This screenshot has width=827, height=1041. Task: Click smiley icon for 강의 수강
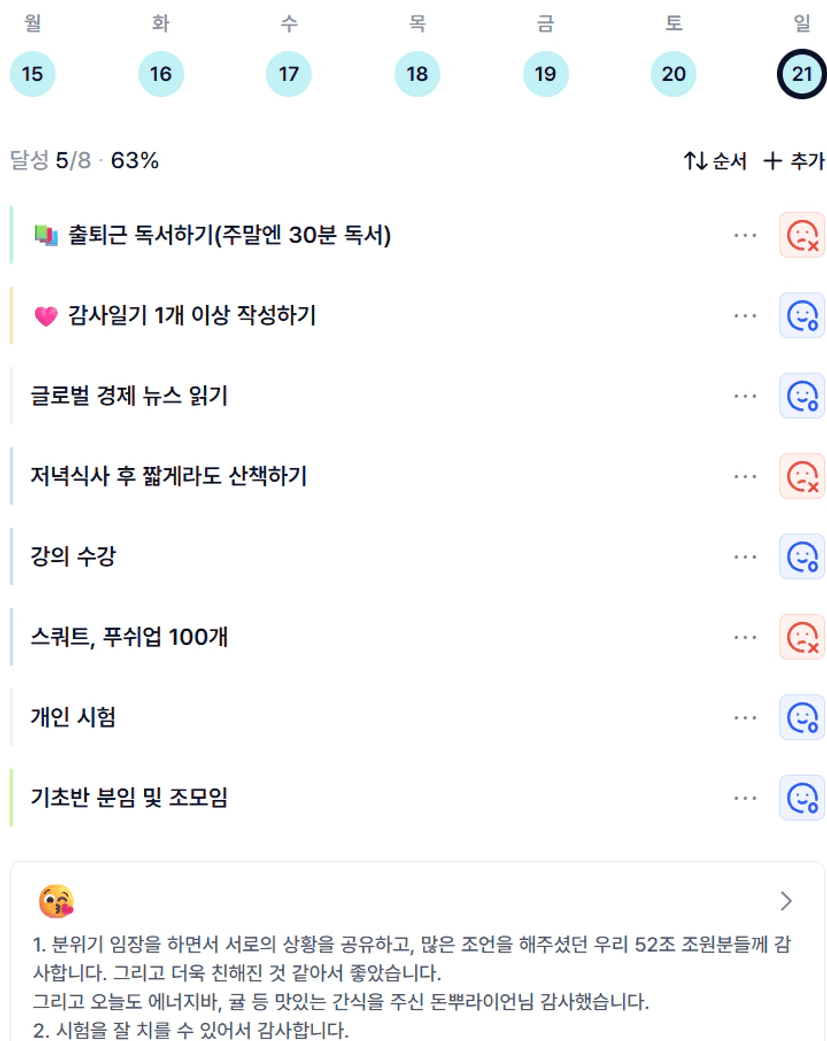(802, 557)
